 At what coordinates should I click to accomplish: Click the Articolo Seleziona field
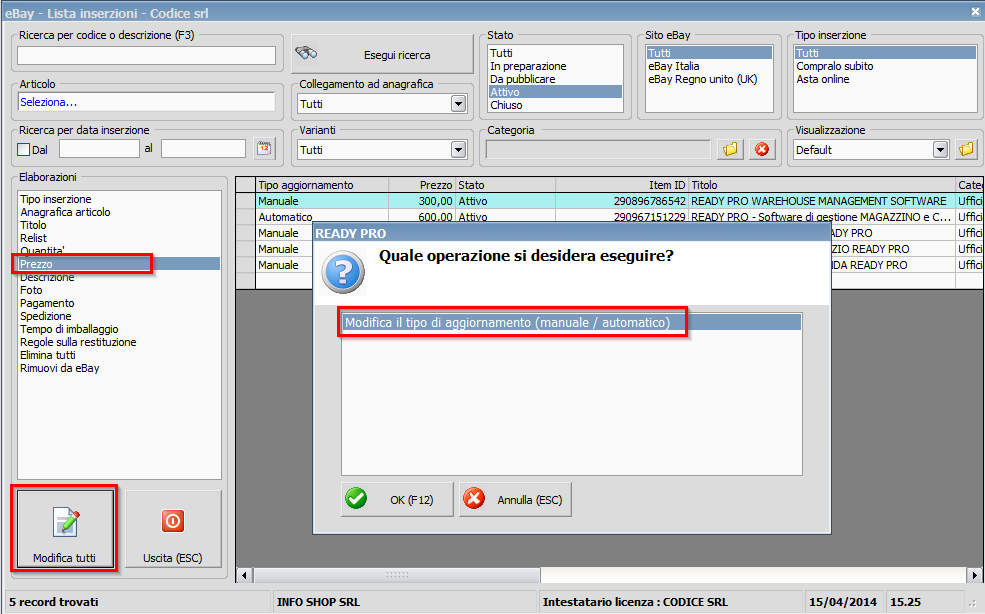pos(146,102)
